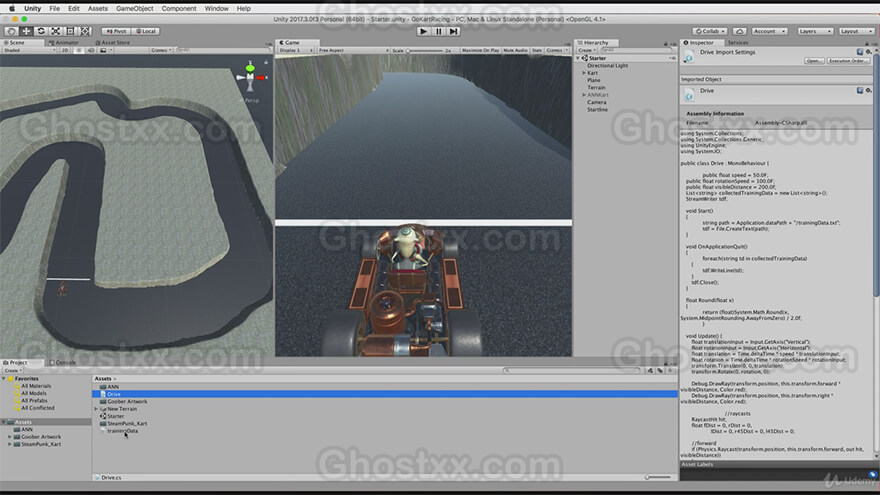The width and height of the screenshot is (880, 495).
Task: Click the Asset Labels tag icon
Action: click(873, 475)
